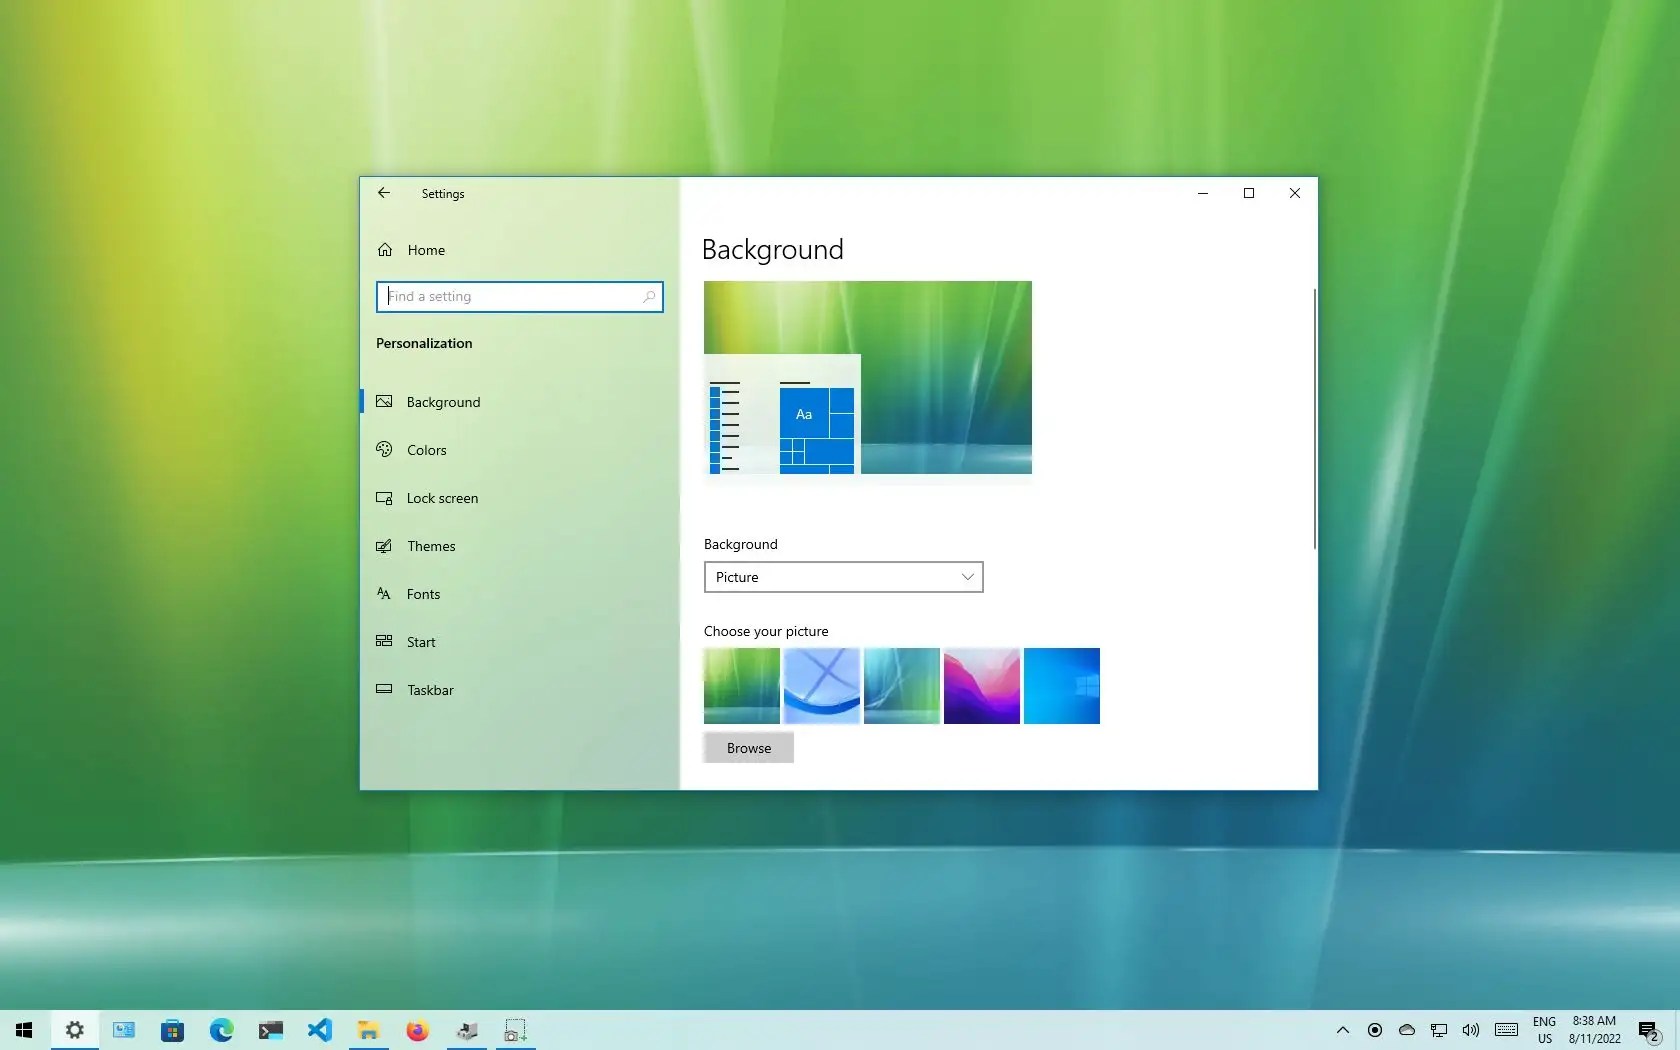Click the Home icon in Settings sidebar
Viewport: 1680px width, 1050px height.
[x=386, y=249]
